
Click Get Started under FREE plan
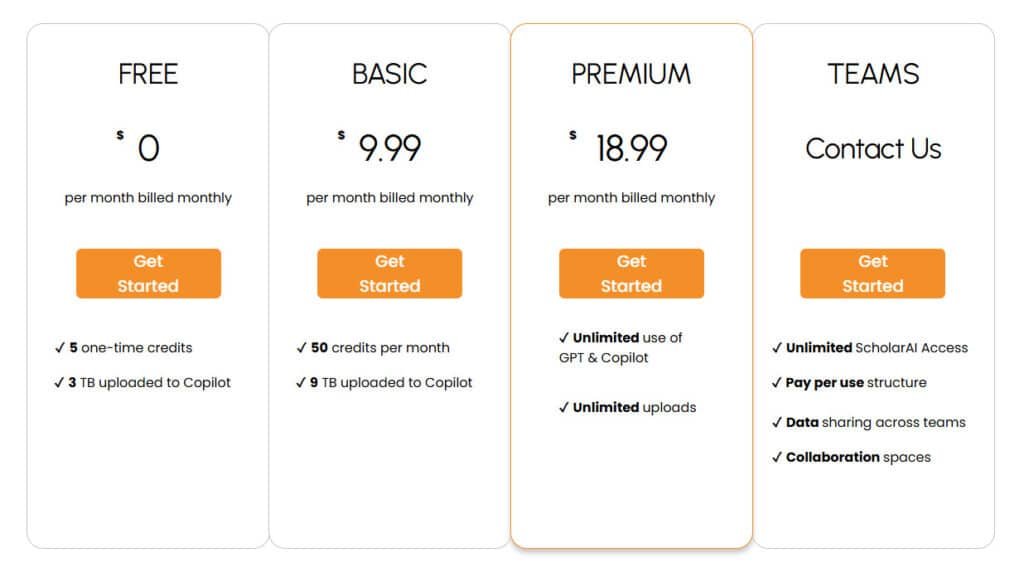point(148,273)
